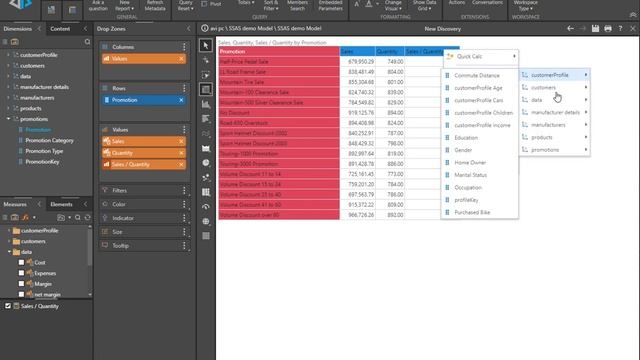The image size is (640, 360).
Task: Check the net margin measure checkbox
Action: [x=21, y=294]
